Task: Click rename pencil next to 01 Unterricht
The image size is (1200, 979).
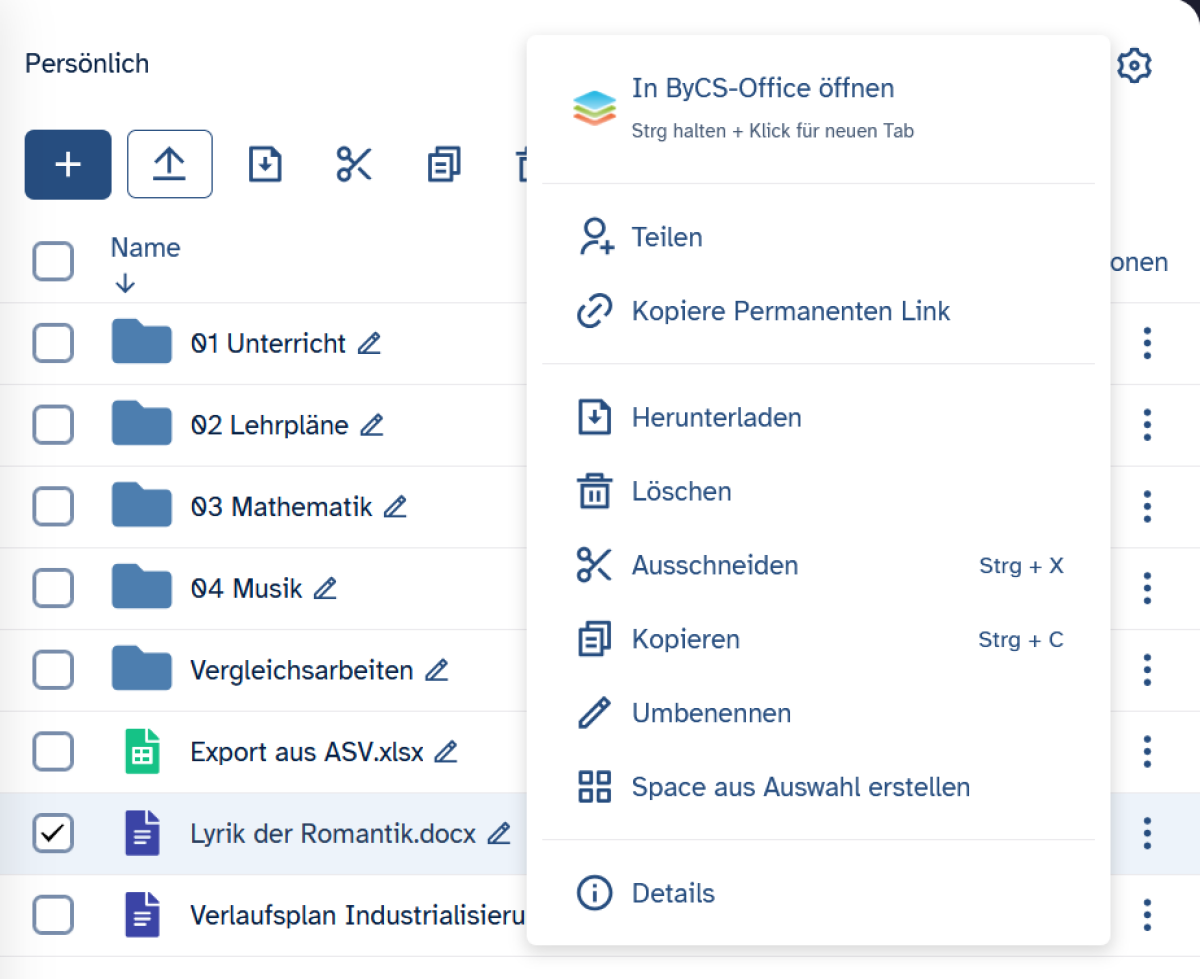Action: 369,344
